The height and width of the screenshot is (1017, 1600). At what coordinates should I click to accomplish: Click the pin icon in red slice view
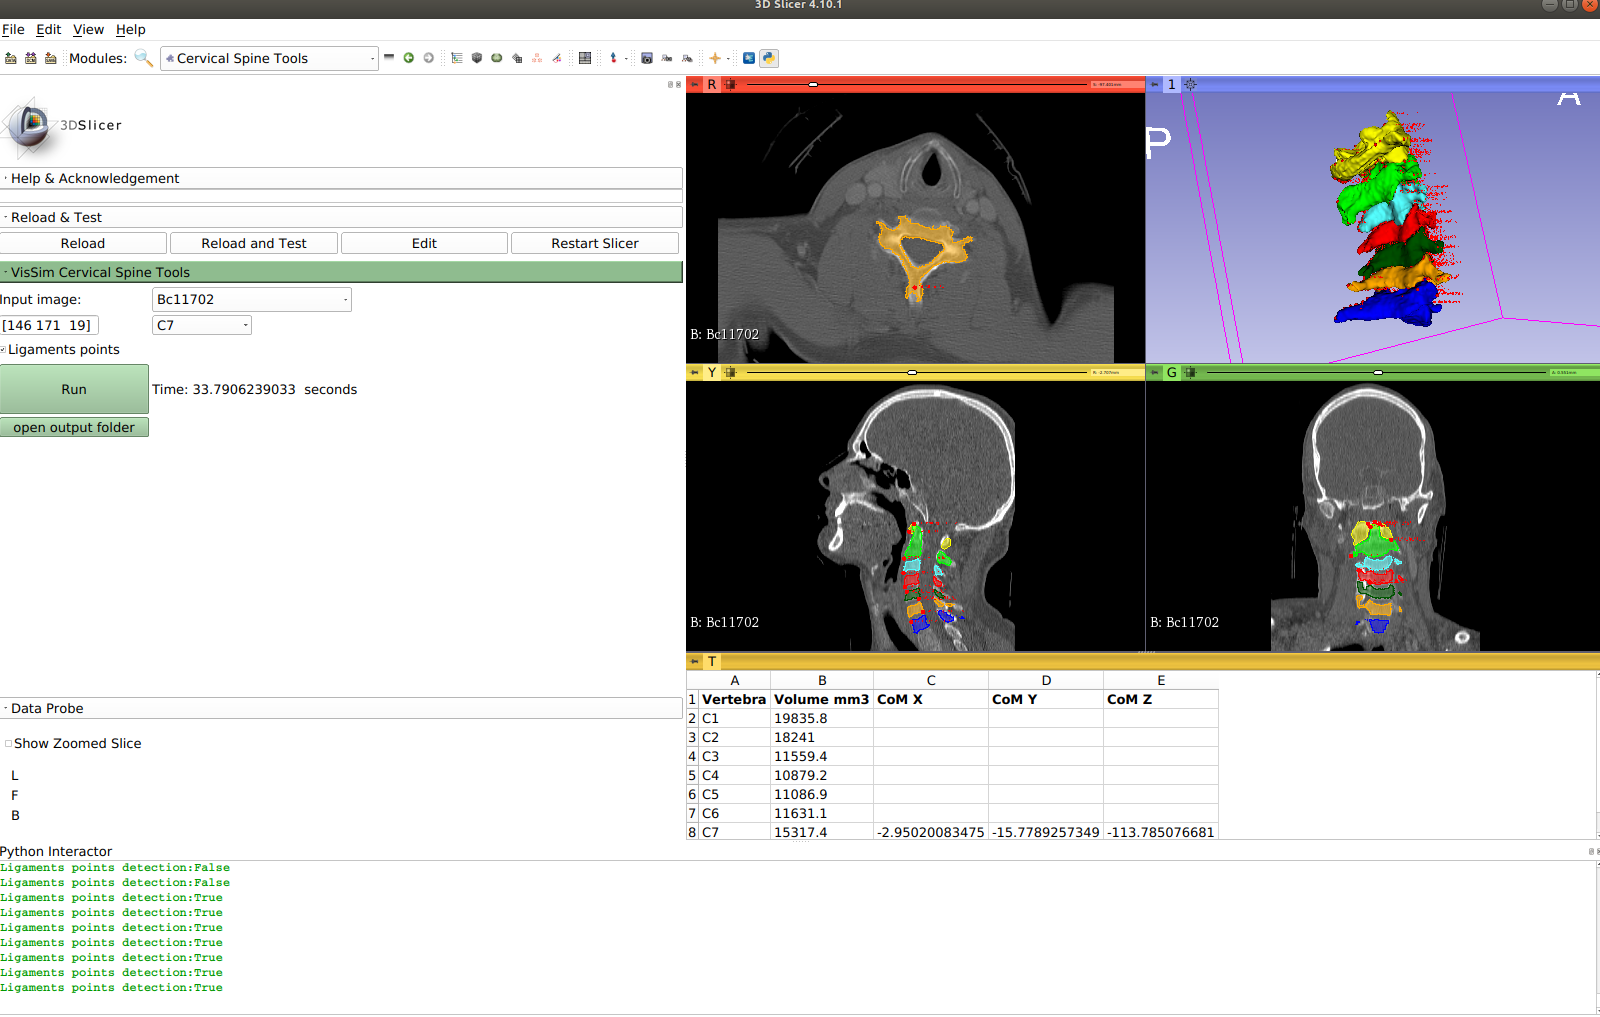694,85
